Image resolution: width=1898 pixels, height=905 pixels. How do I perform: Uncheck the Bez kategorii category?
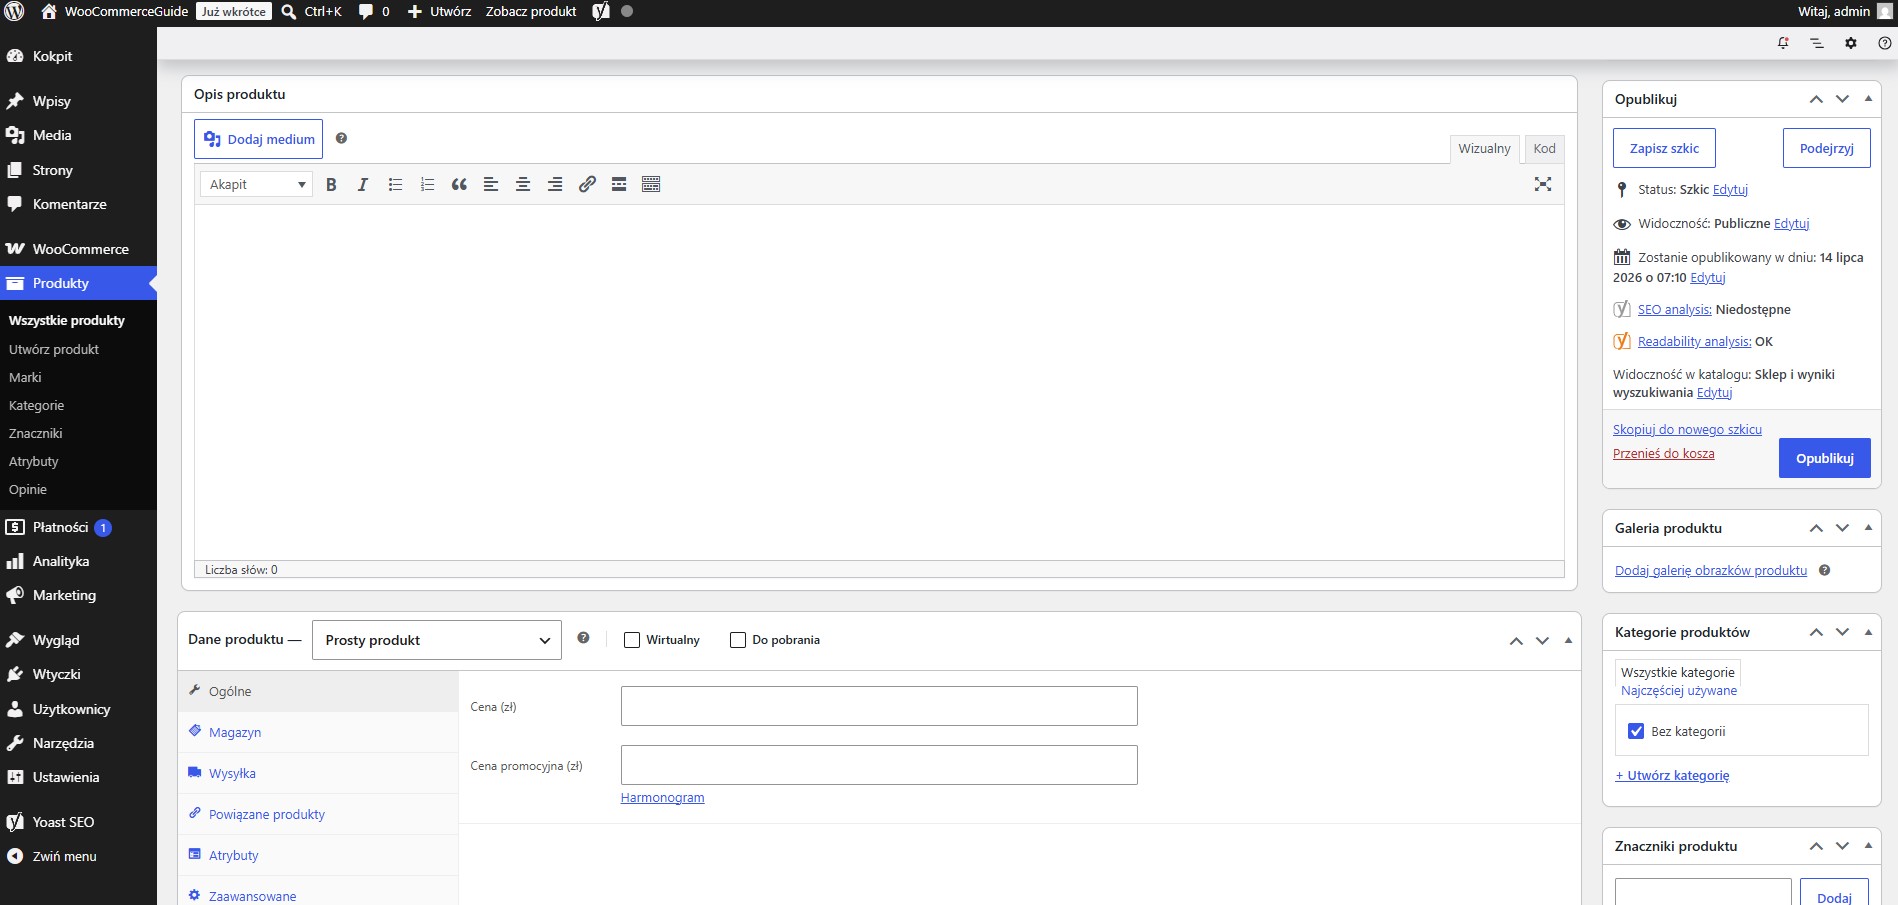(x=1636, y=731)
